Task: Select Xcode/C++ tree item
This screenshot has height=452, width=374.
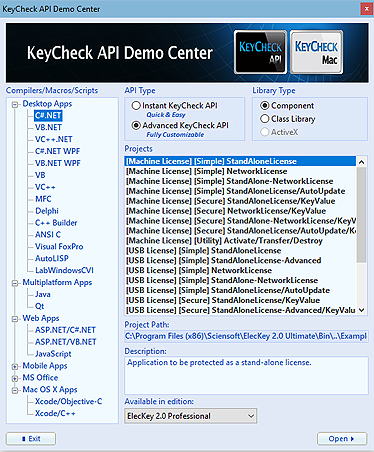Action: click(55, 413)
